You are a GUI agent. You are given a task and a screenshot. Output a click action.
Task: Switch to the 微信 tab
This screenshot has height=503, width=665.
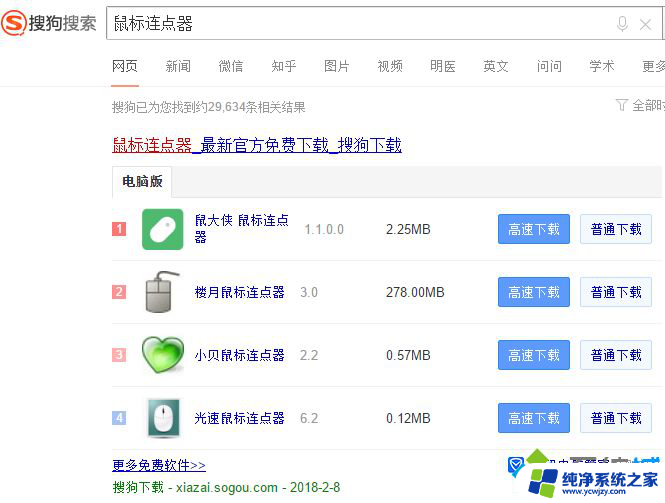click(x=231, y=66)
